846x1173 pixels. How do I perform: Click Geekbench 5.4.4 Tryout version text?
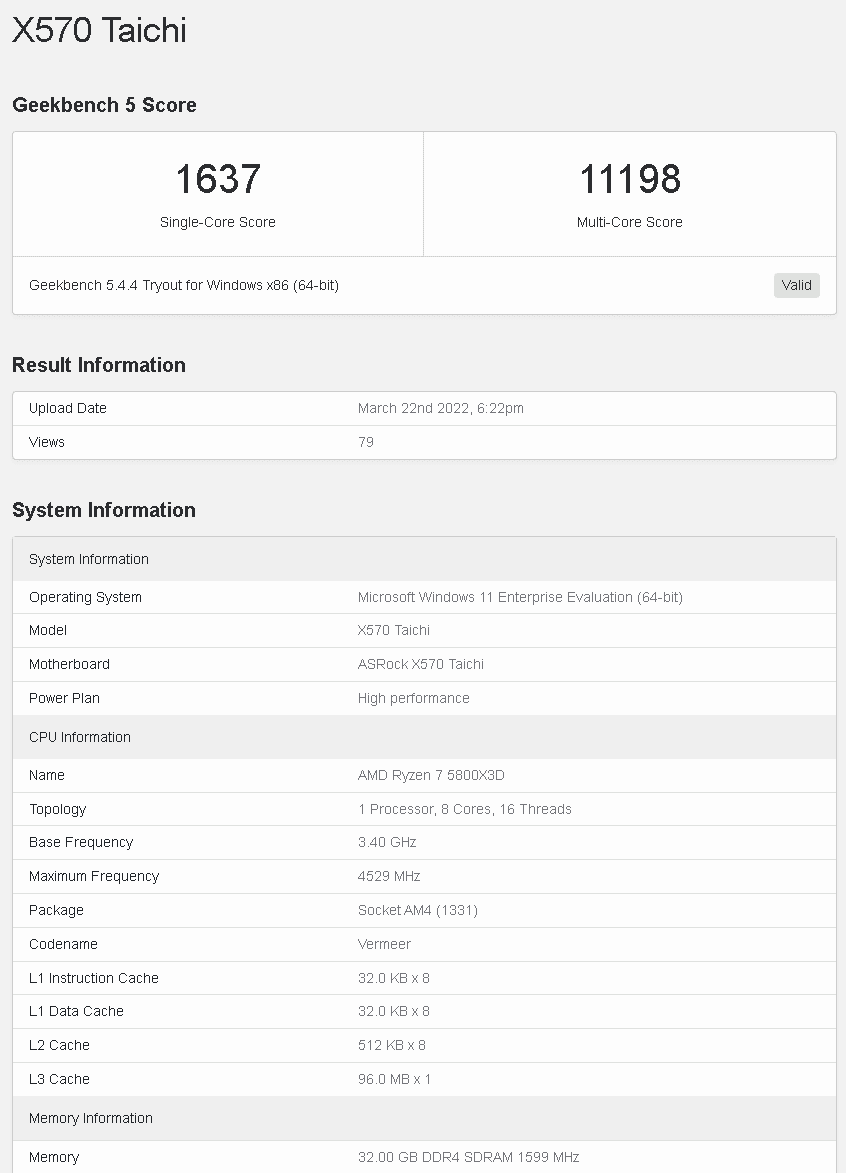pyautogui.click(x=184, y=285)
